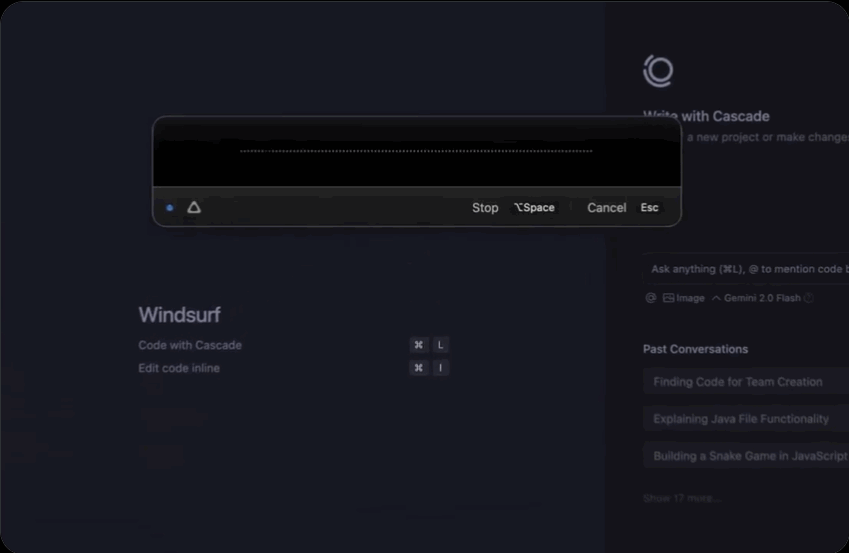The height and width of the screenshot is (553, 849).
Task: Click the Command key badge beside I
Action: (x=419, y=368)
